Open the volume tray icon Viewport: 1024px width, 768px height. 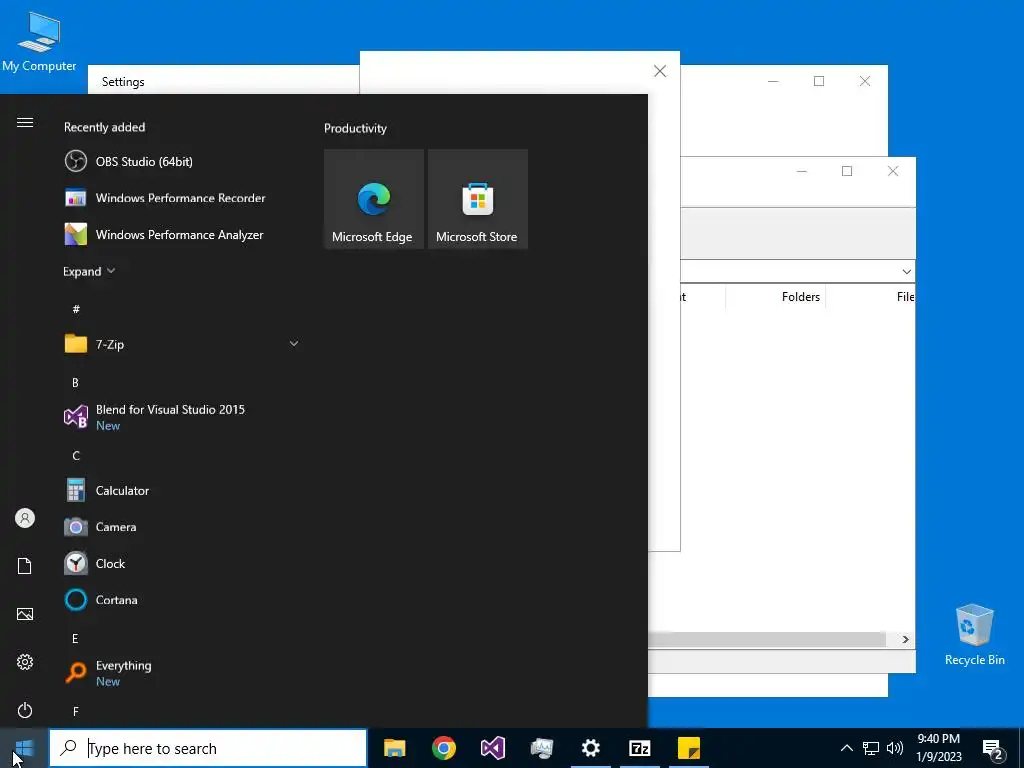click(895, 748)
